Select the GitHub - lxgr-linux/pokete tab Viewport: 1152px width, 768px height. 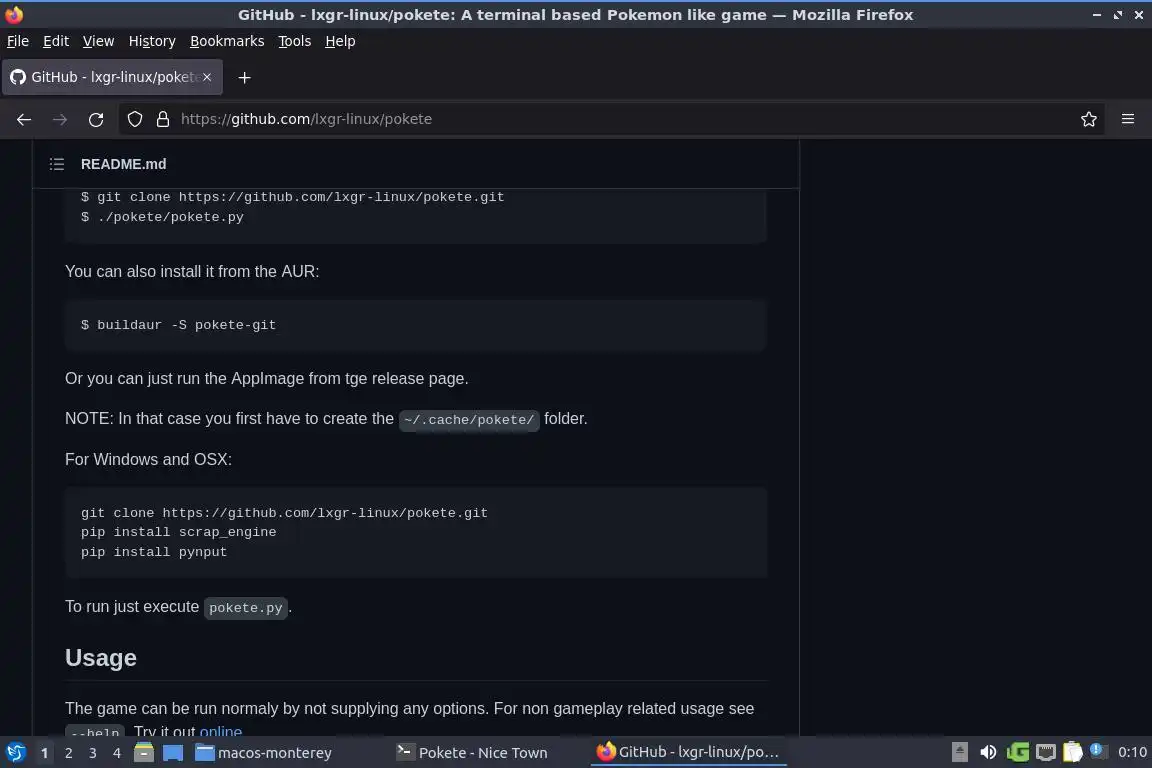(112, 77)
